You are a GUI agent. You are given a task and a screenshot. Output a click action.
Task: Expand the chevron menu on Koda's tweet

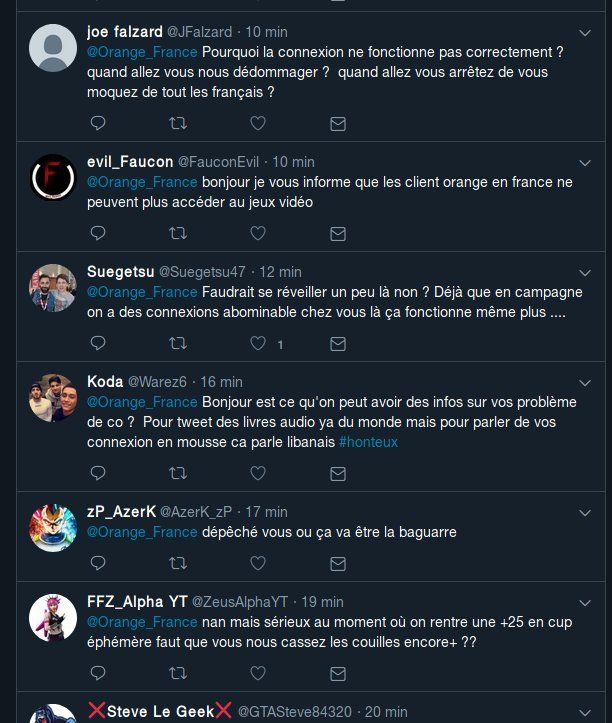(x=585, y=382)
